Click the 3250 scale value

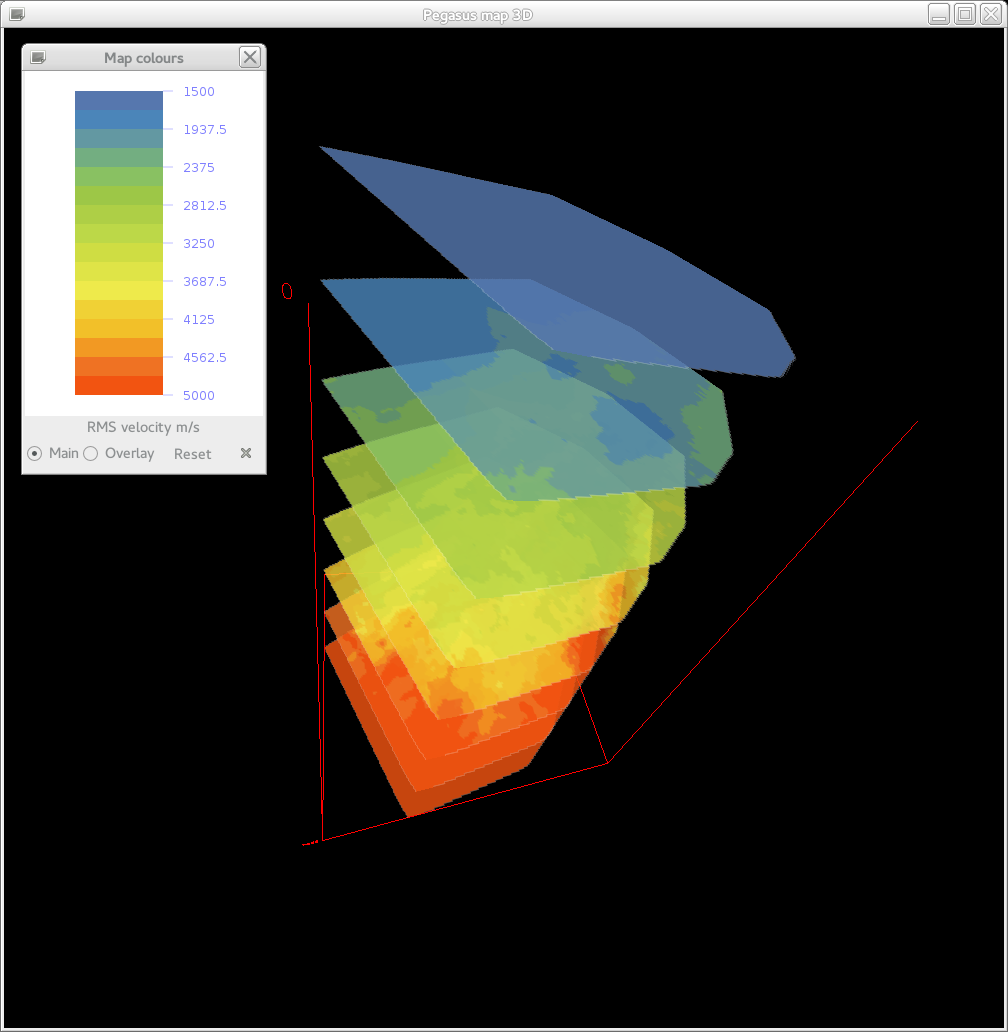pos(199,244)
